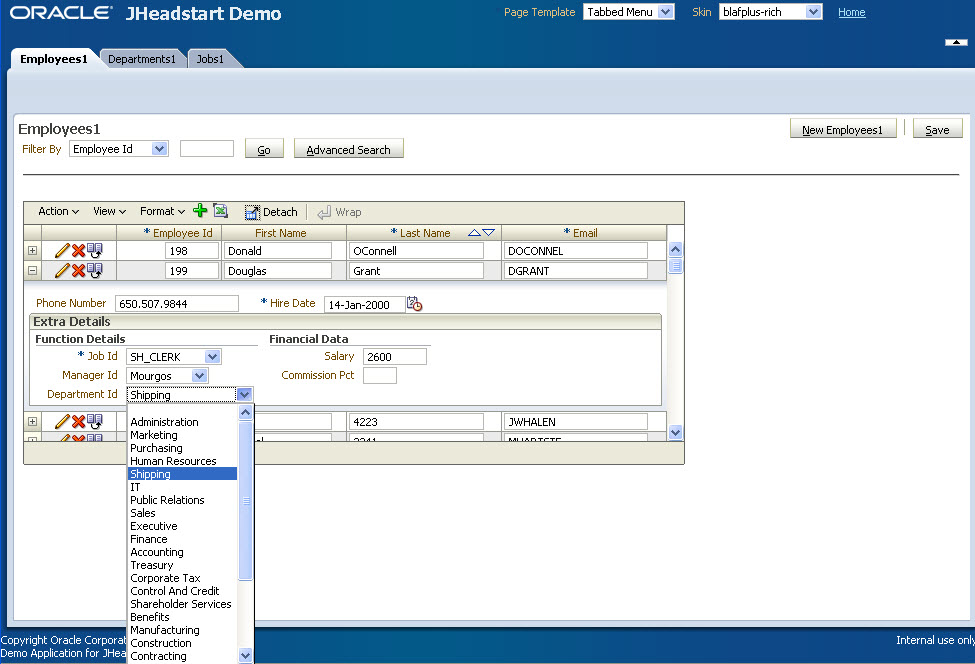This screenshot has height=664, width=975.
Task: Open the Skin dropdown
Action: 770,12
